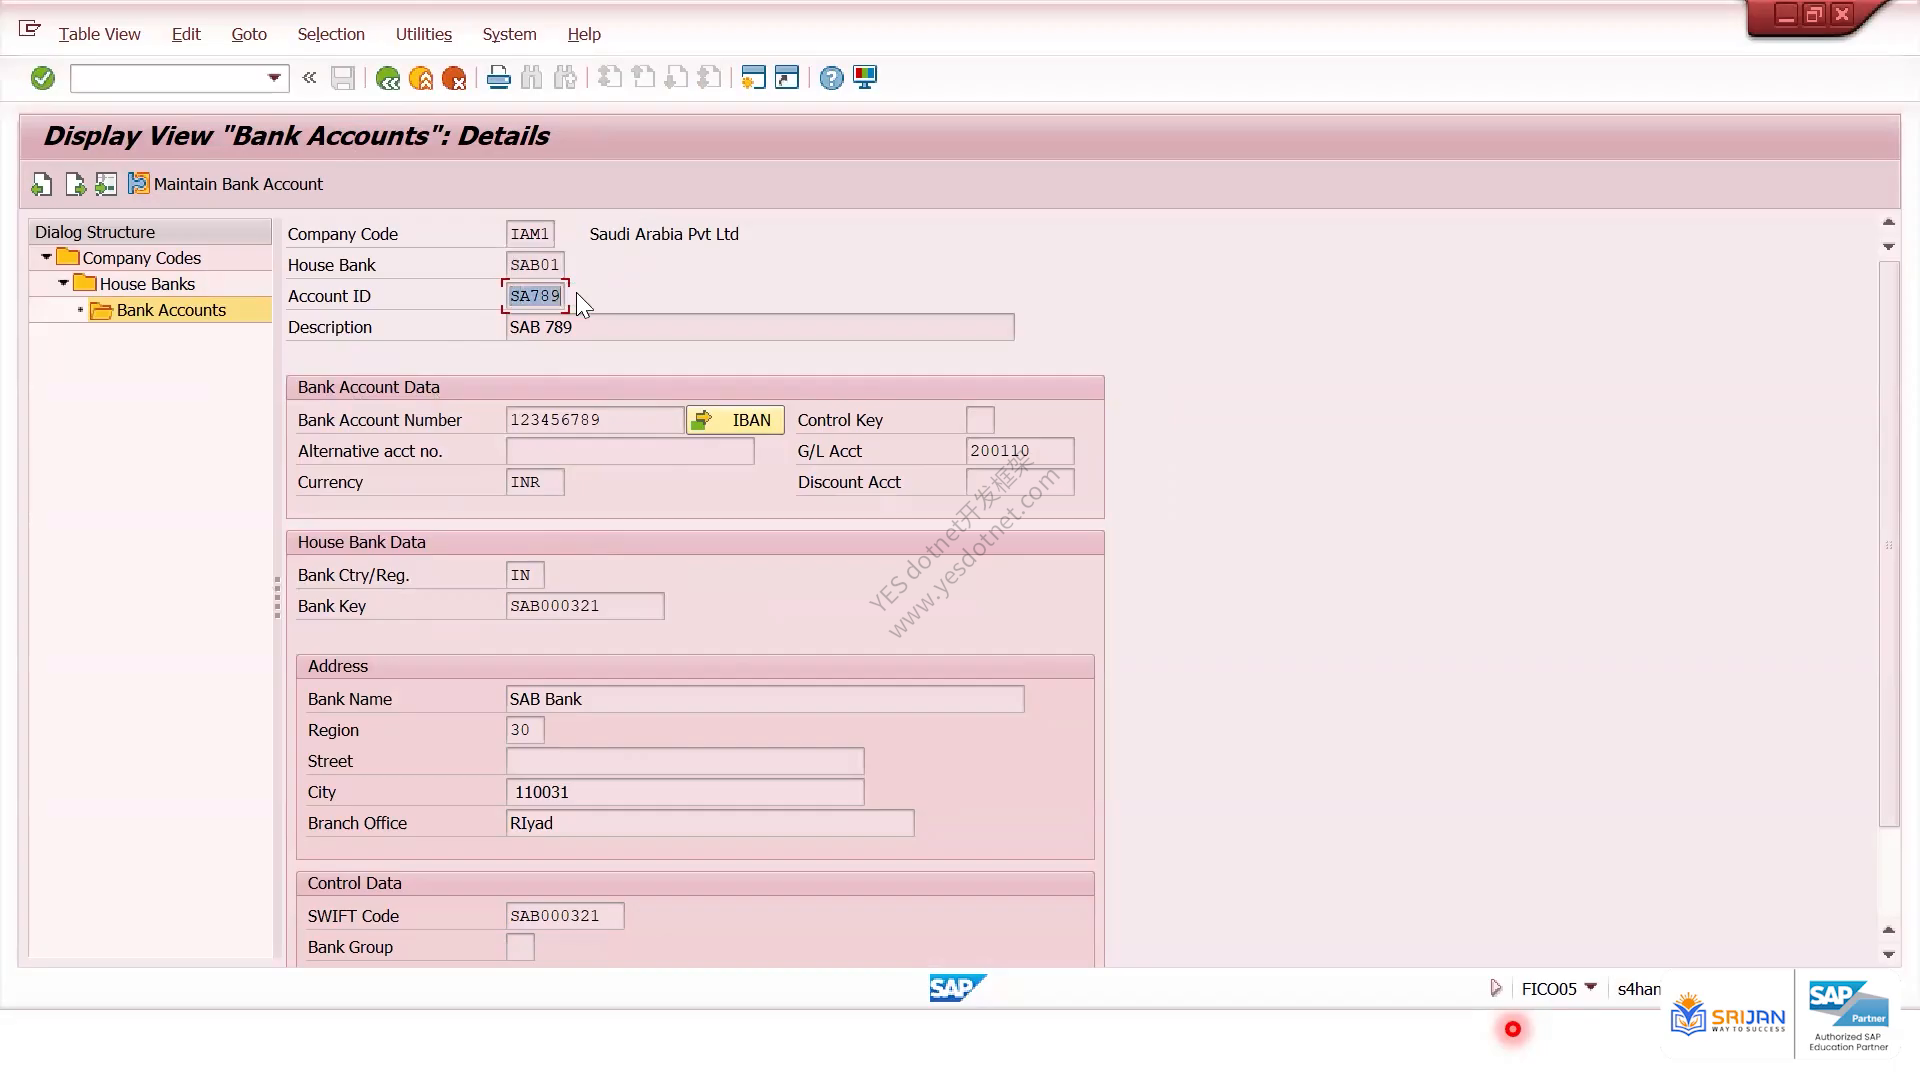Click the red Cancel icon
Viewport: 1920px width, 1080px height.
click(454, 78)
